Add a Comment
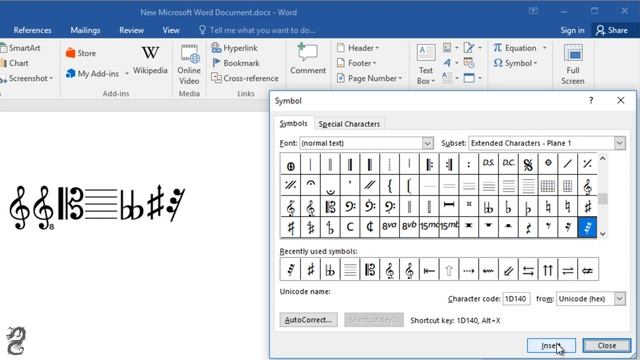This screenshot has height=360, width=640. pyautogui.click(x=308, y=59)
